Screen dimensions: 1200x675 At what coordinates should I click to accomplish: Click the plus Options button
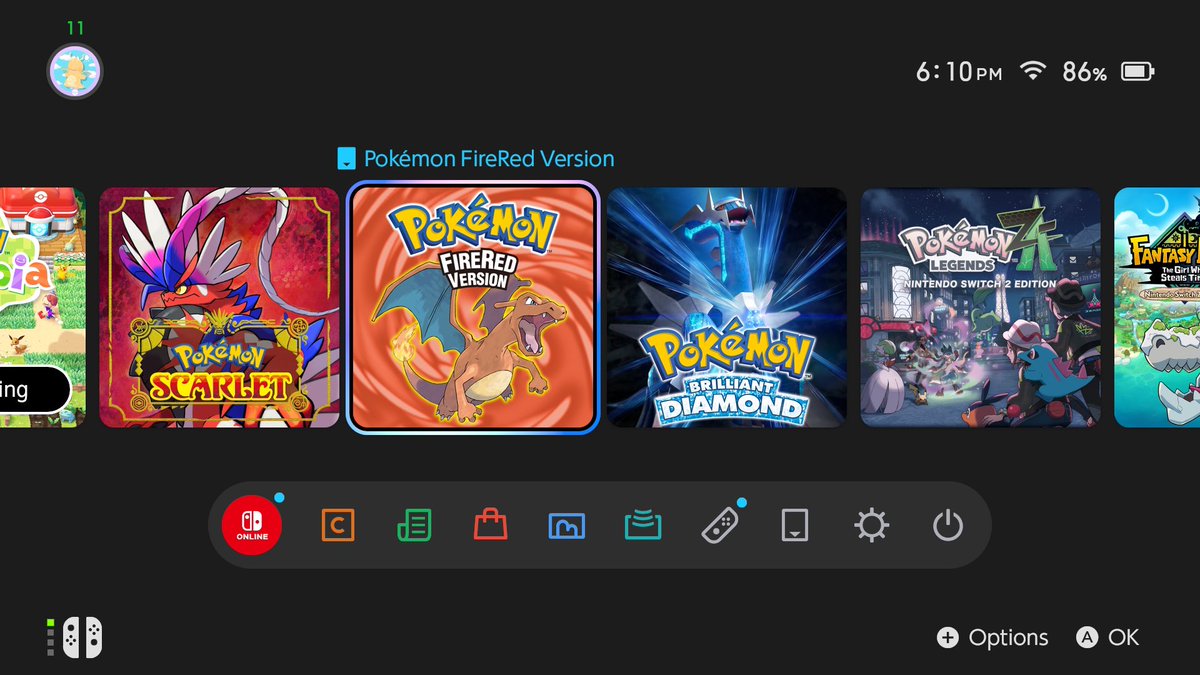[x=992, y=638]
